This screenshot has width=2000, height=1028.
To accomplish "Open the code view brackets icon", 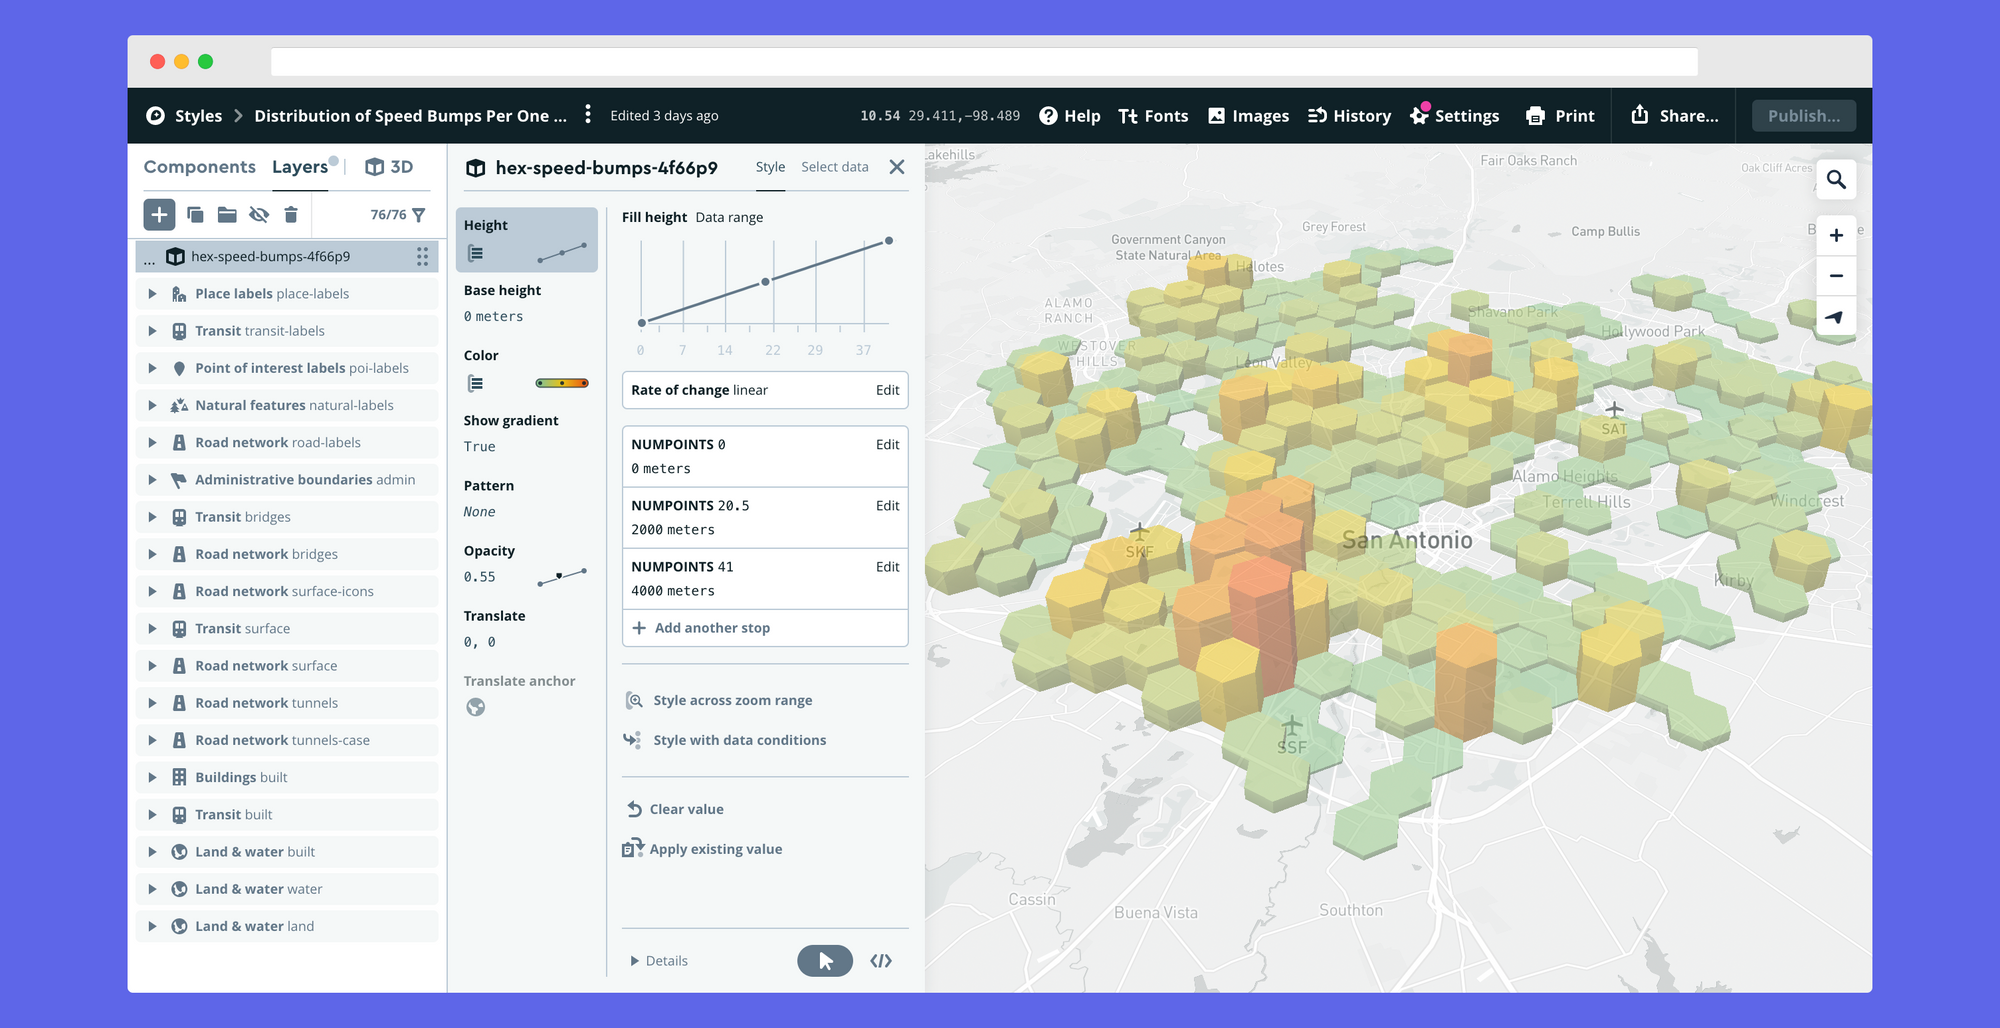I will [881, 961].
